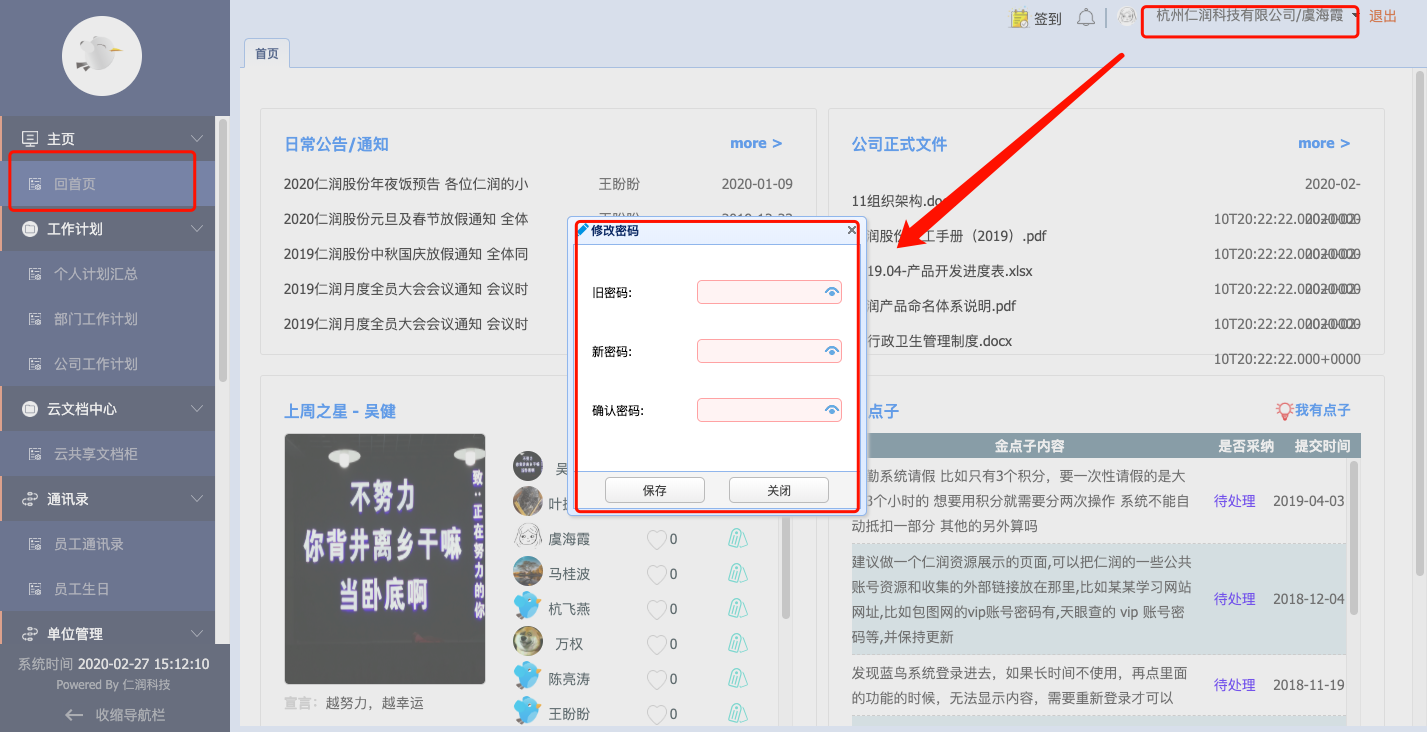Click the green paperclip icon beside 马桂波

737,574
